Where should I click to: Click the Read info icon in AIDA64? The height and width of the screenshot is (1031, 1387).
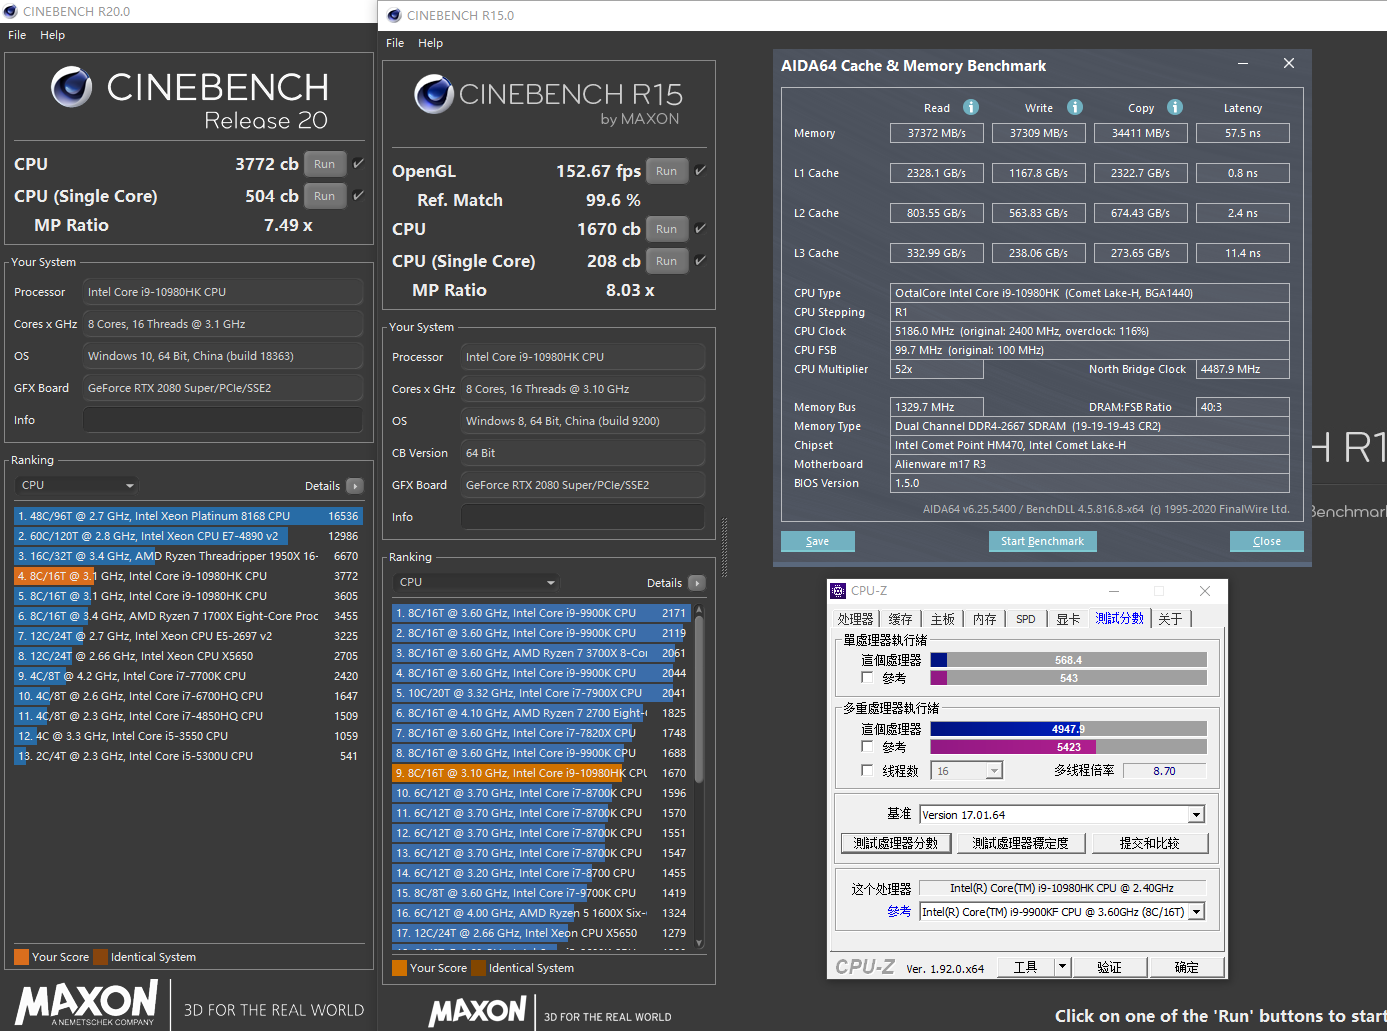point(971,107)
